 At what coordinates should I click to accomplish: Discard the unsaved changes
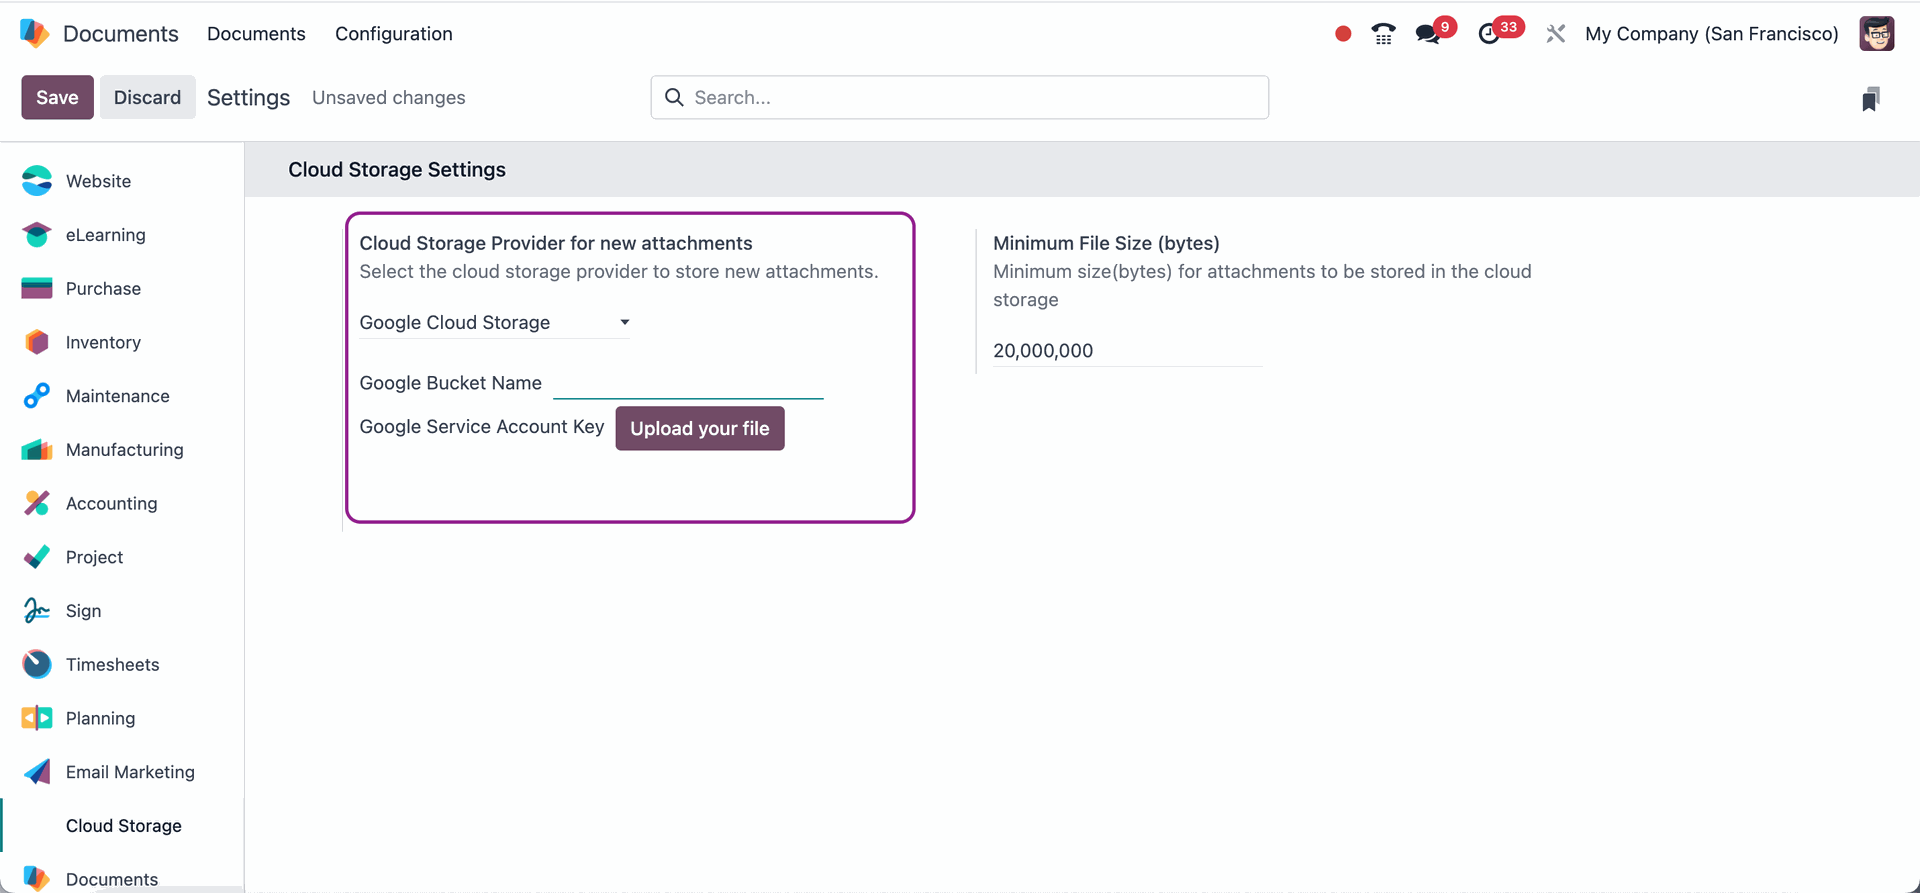pyautogui.click(x=147, y=97)
